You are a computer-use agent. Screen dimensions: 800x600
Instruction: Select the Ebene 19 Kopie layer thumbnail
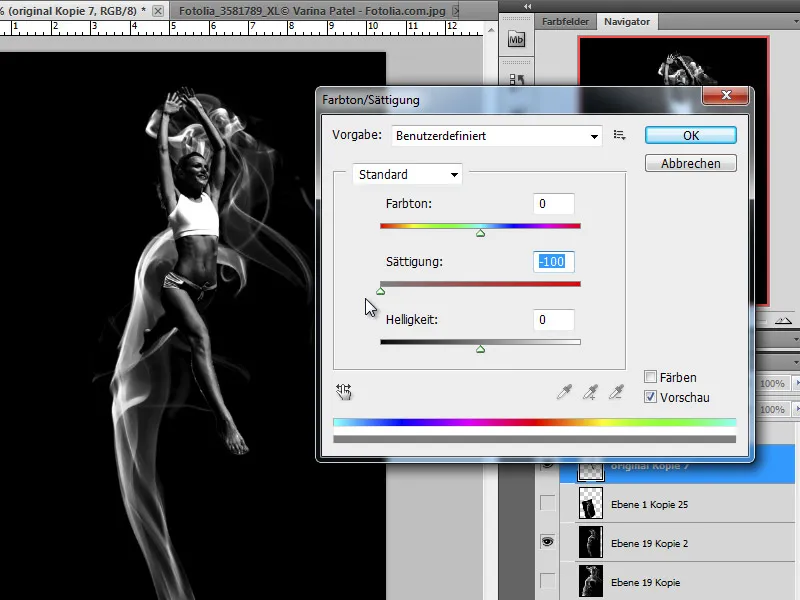591,581
